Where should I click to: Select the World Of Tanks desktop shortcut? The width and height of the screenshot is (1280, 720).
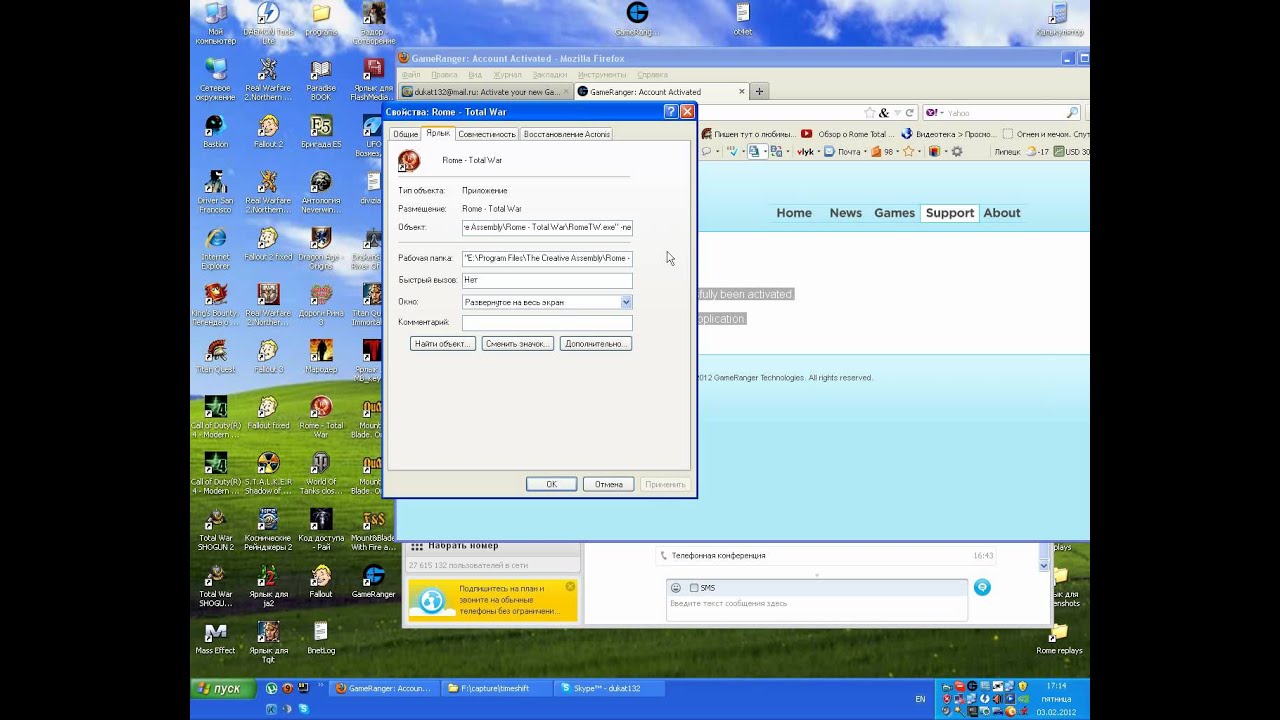click(321, 472)
